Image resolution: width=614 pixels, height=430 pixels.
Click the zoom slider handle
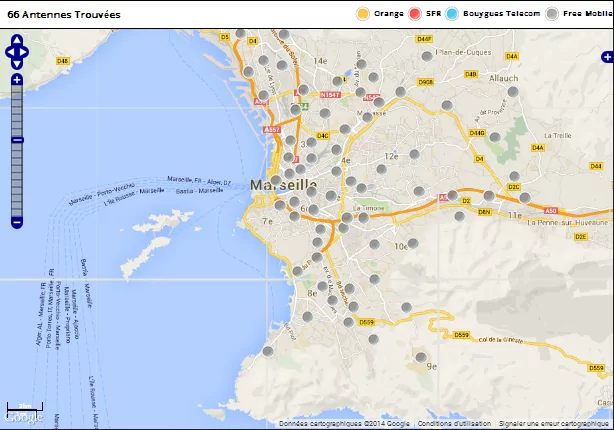(x=16, y=140)
